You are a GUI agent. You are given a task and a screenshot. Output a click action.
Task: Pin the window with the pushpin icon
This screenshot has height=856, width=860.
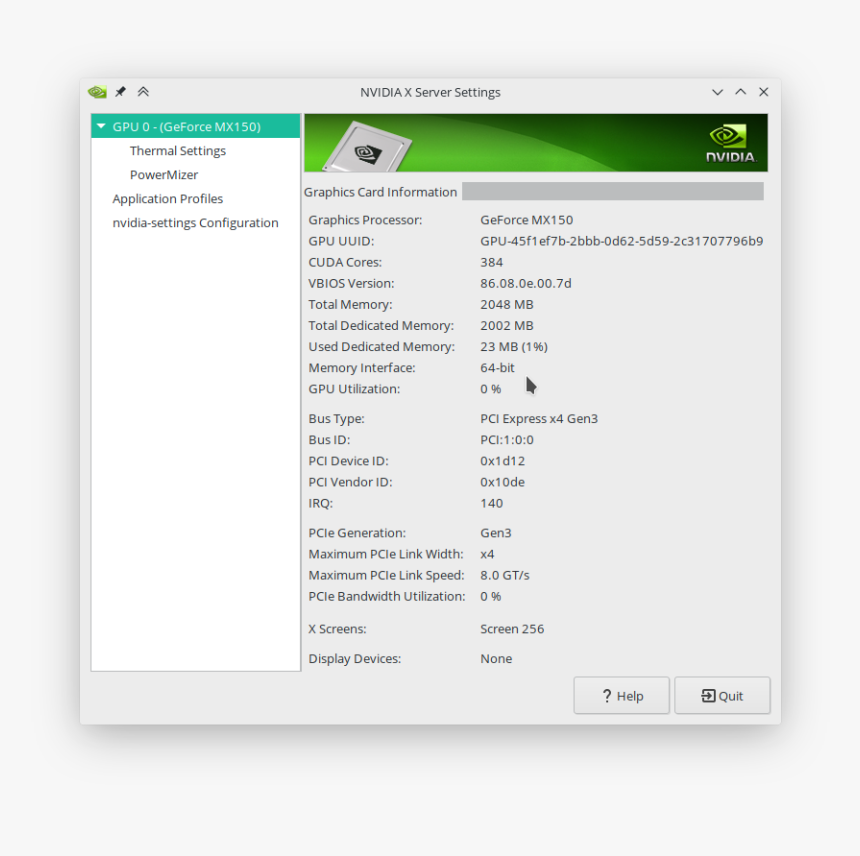click(x=120, y=92)
